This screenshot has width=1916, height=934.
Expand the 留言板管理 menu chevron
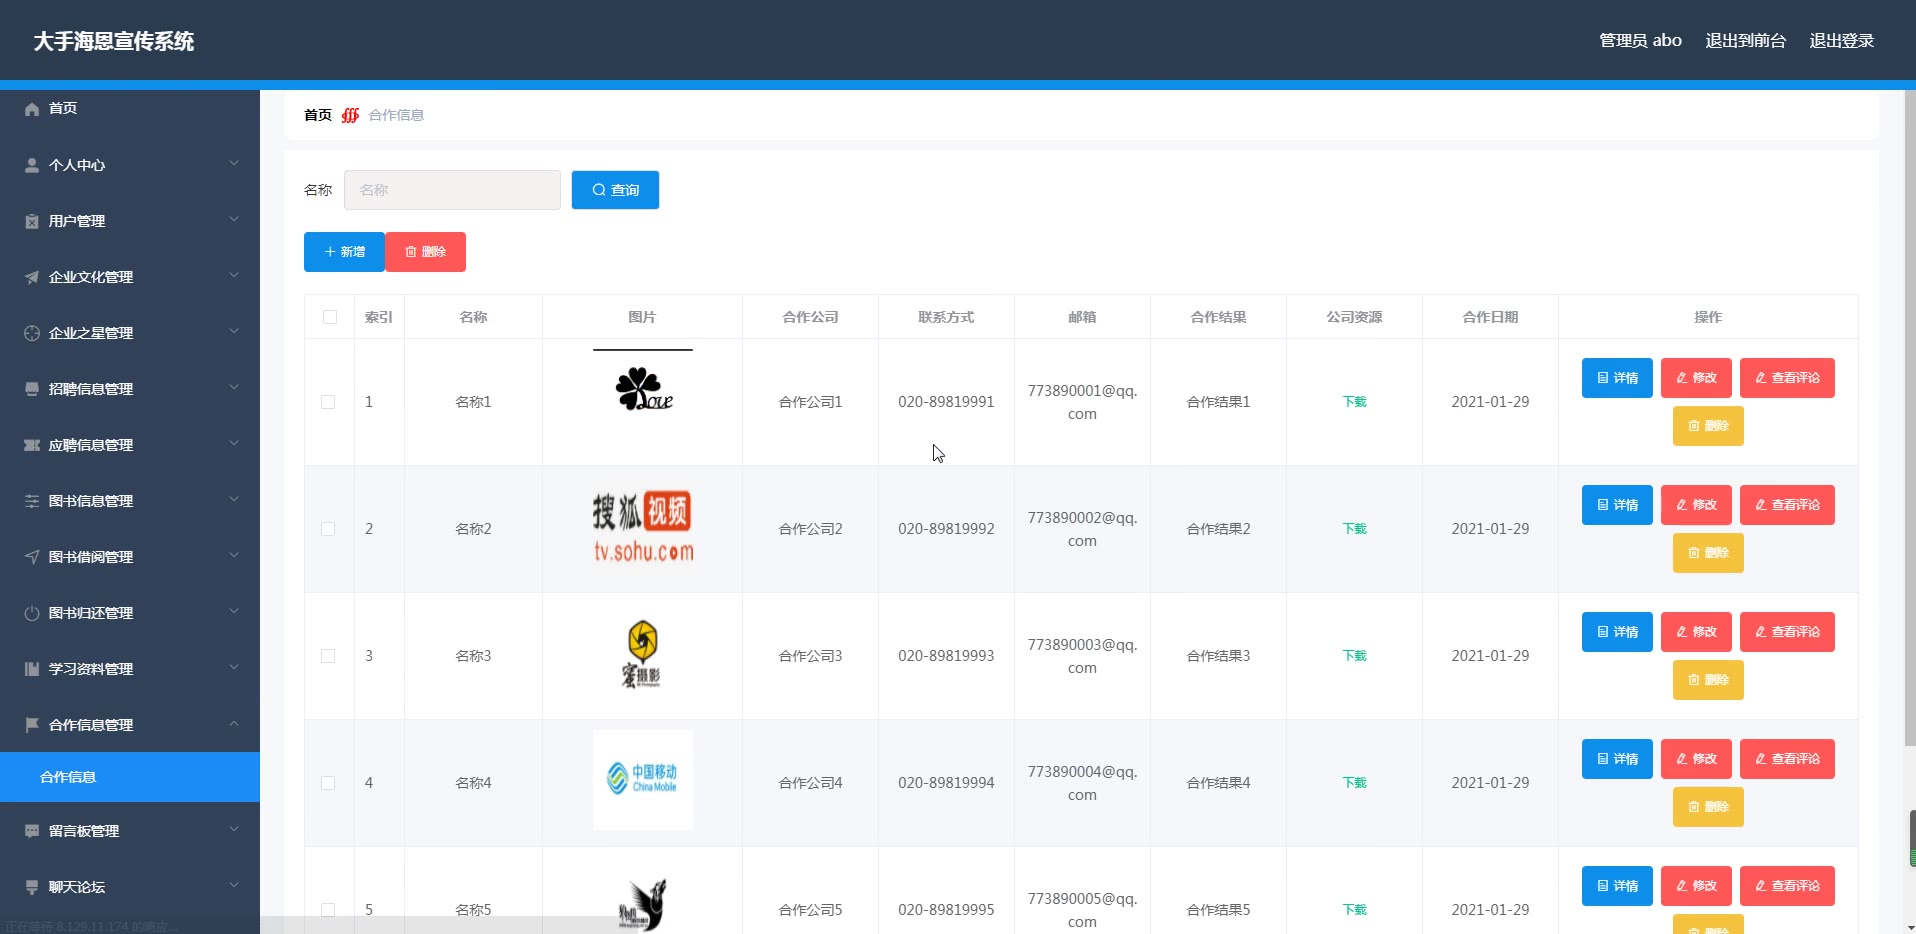(x=234, y=829)
